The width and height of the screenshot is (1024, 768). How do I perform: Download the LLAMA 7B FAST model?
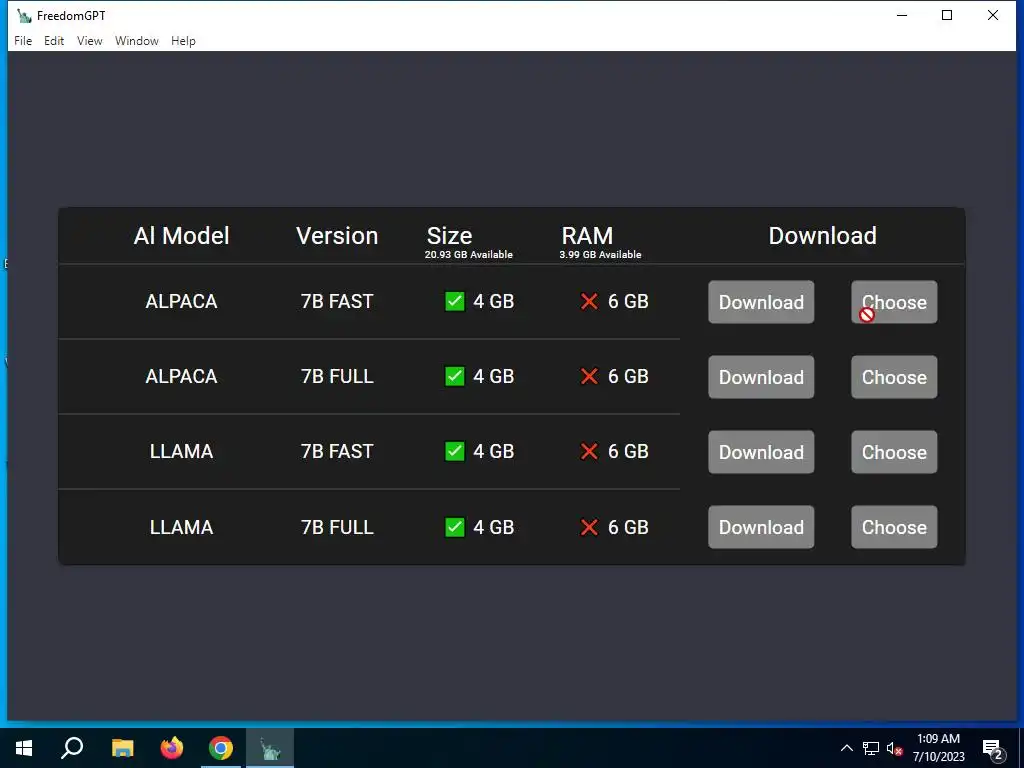coord(761,452)
